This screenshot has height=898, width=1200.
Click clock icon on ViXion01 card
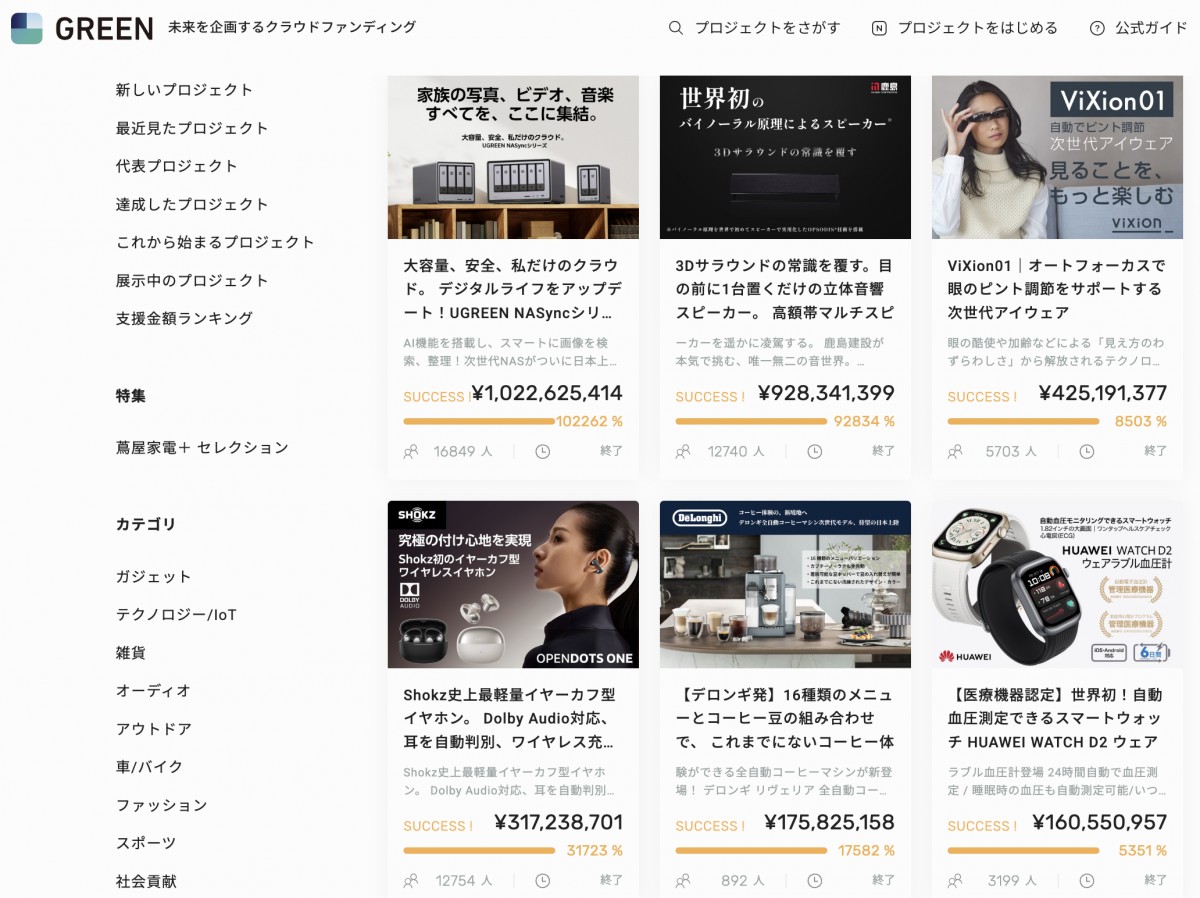tap(1087, 451)
